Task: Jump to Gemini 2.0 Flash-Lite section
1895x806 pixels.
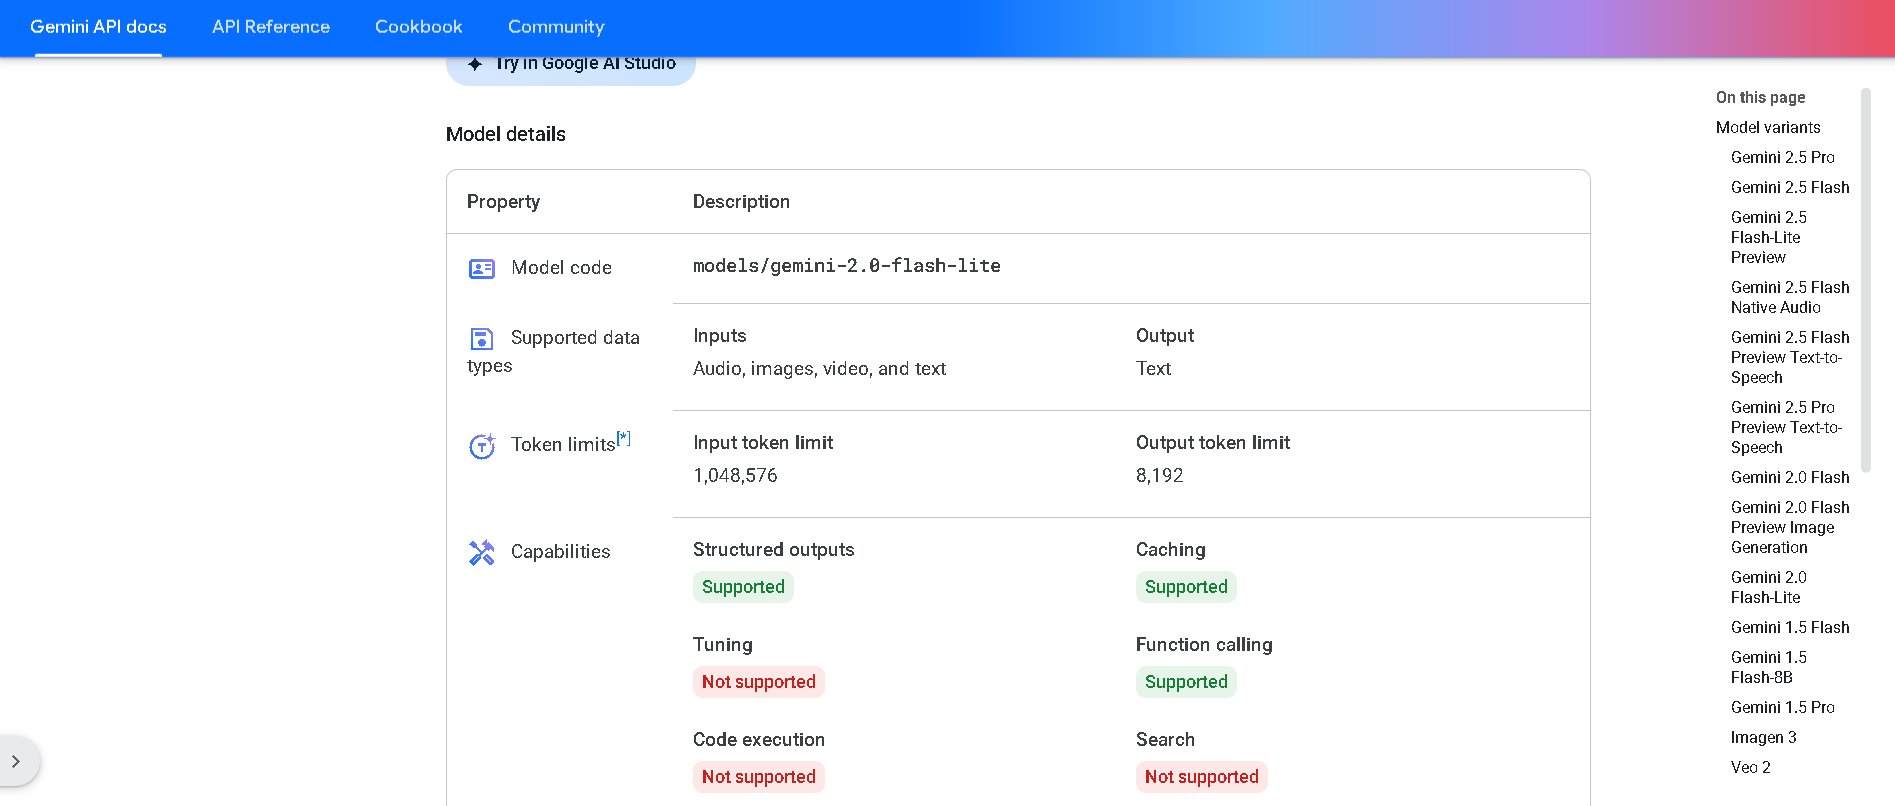Action: click(1769, 587)
